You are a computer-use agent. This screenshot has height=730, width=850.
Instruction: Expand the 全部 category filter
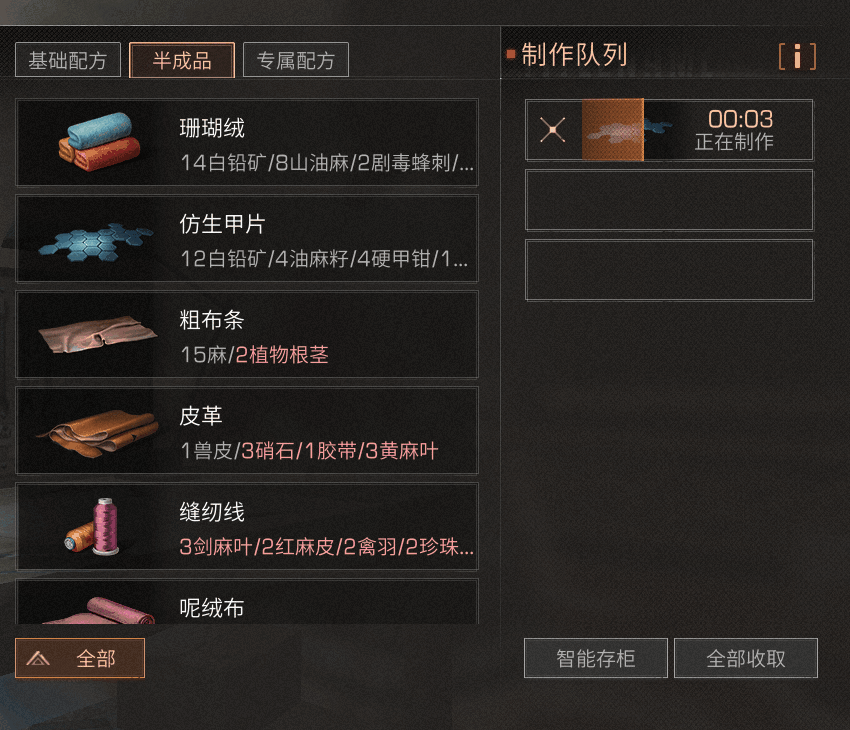coord(80,658)
